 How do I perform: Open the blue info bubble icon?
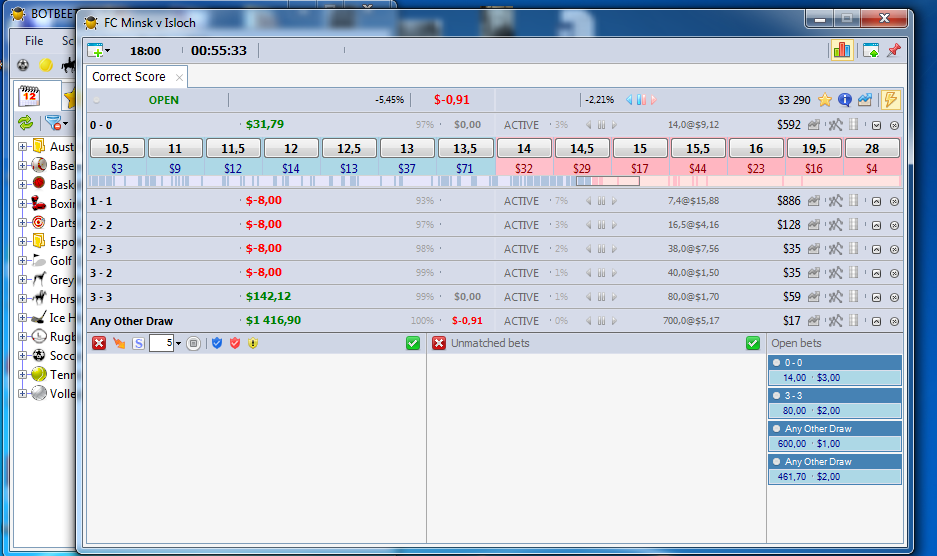[x=844, y=100]
